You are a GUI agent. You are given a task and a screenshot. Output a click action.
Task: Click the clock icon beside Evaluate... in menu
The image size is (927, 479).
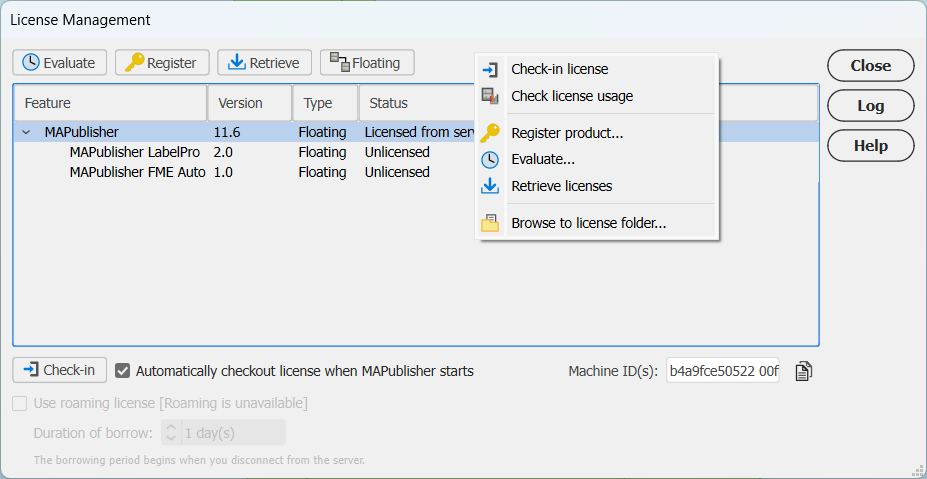pyautogui.click(x=490, y=160)
